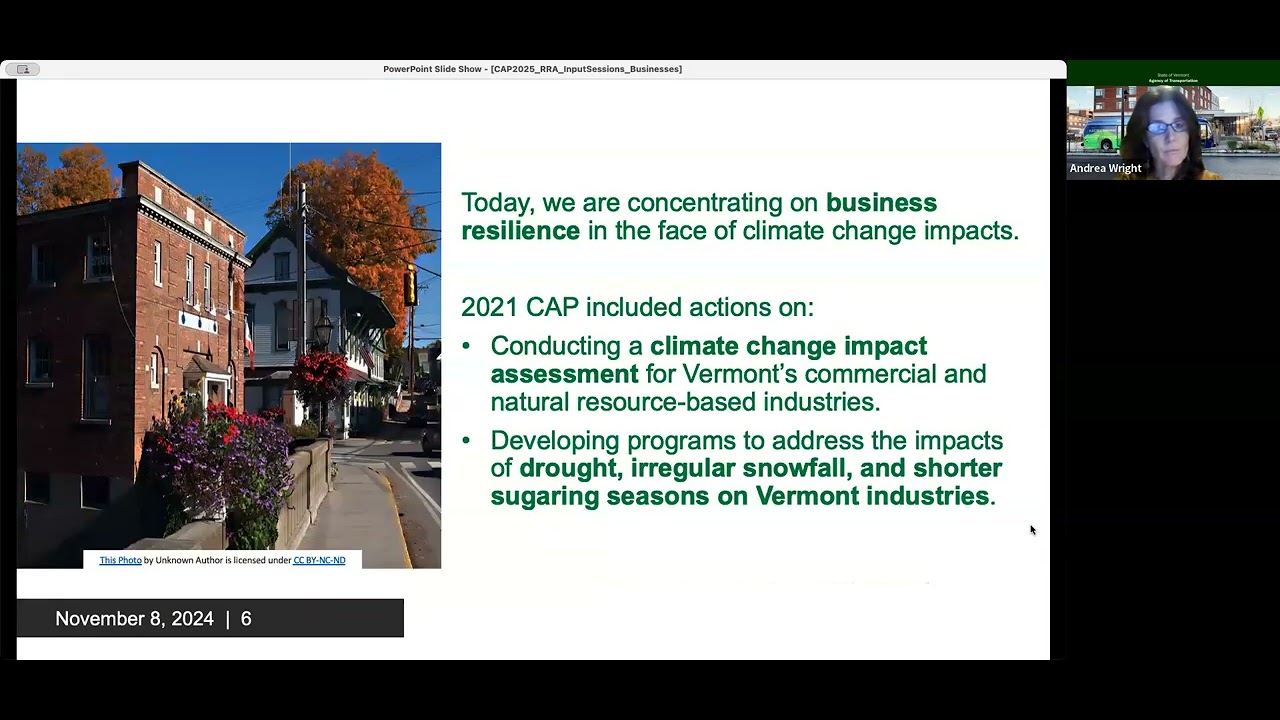1280x720 pixels.
Task: Click the bold words 'business resilience'
Action: click(x=699, y=217)
